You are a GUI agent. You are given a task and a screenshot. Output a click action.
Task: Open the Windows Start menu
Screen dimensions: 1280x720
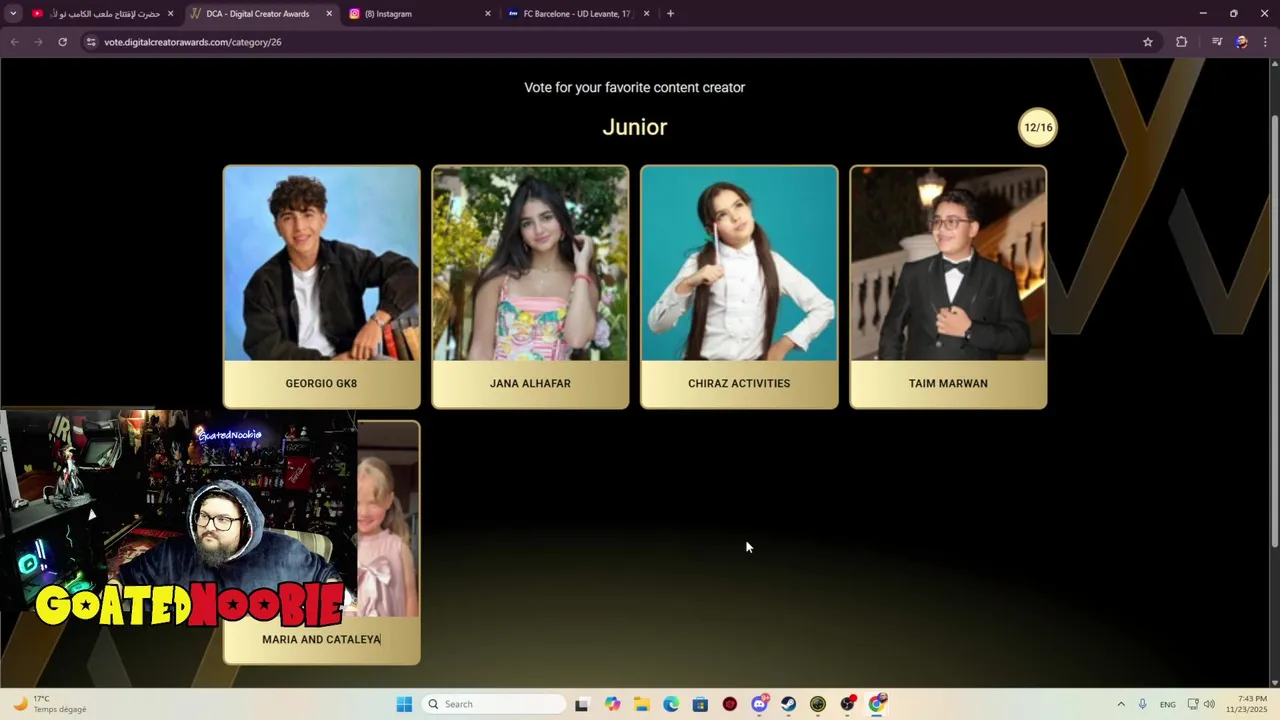404,704
